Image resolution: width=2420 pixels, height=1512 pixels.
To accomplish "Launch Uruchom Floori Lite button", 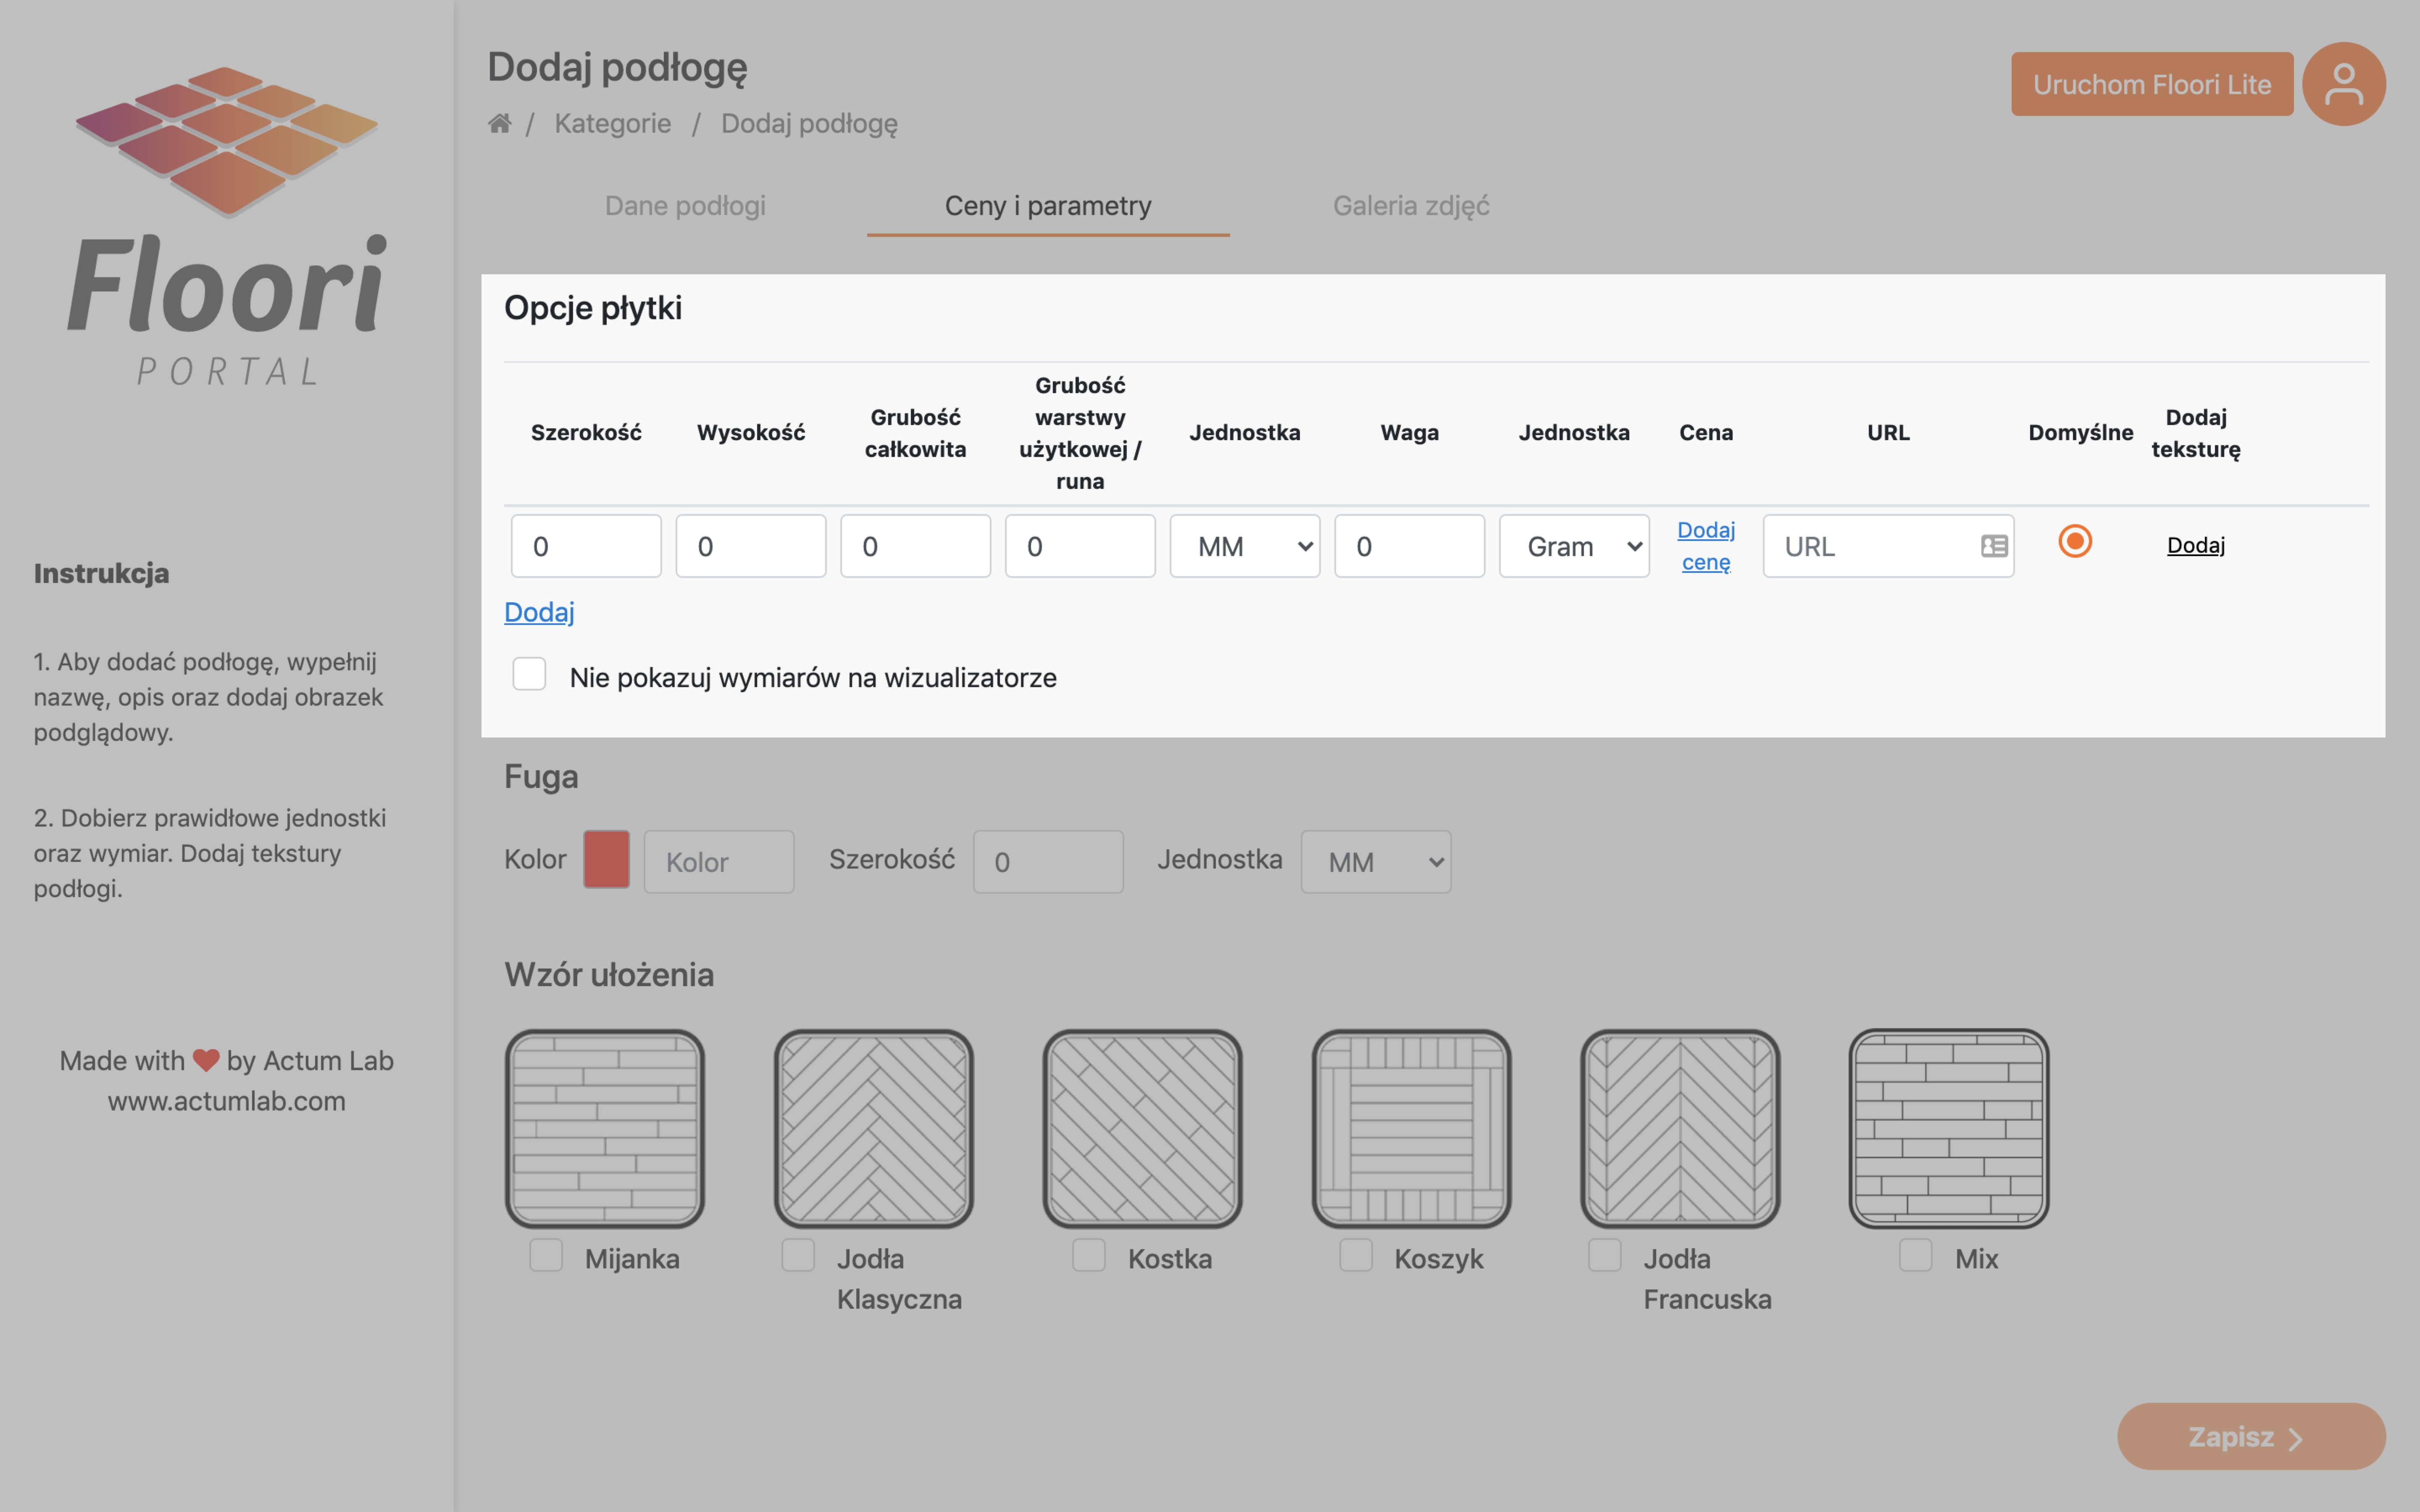I will 2152,84.
